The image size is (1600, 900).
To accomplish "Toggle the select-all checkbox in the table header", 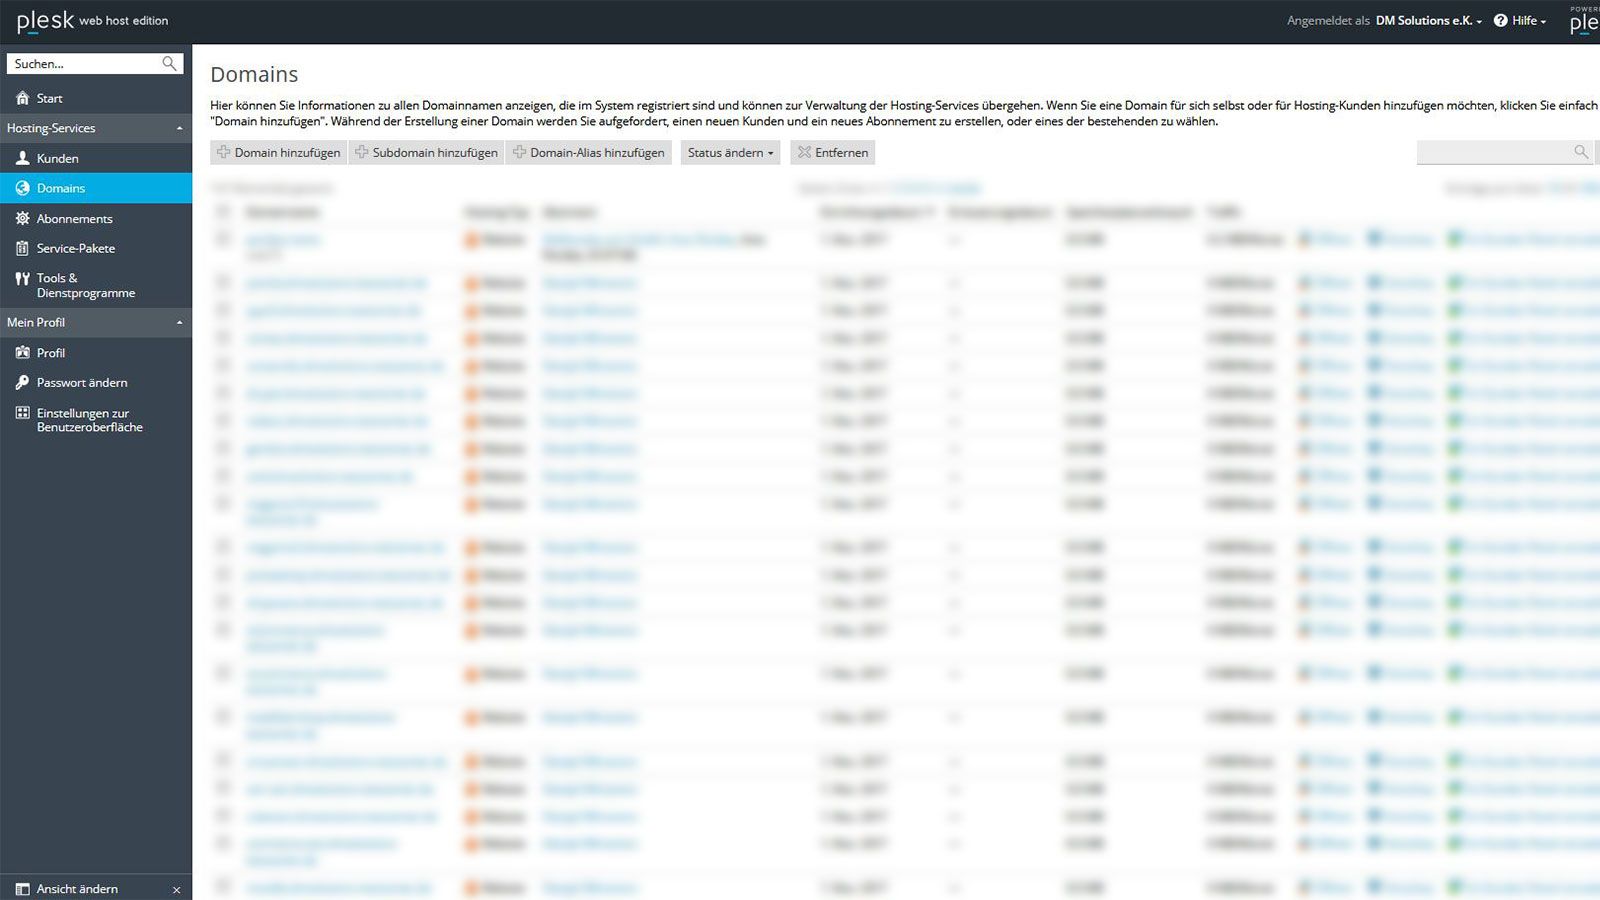I will point(223,211).
